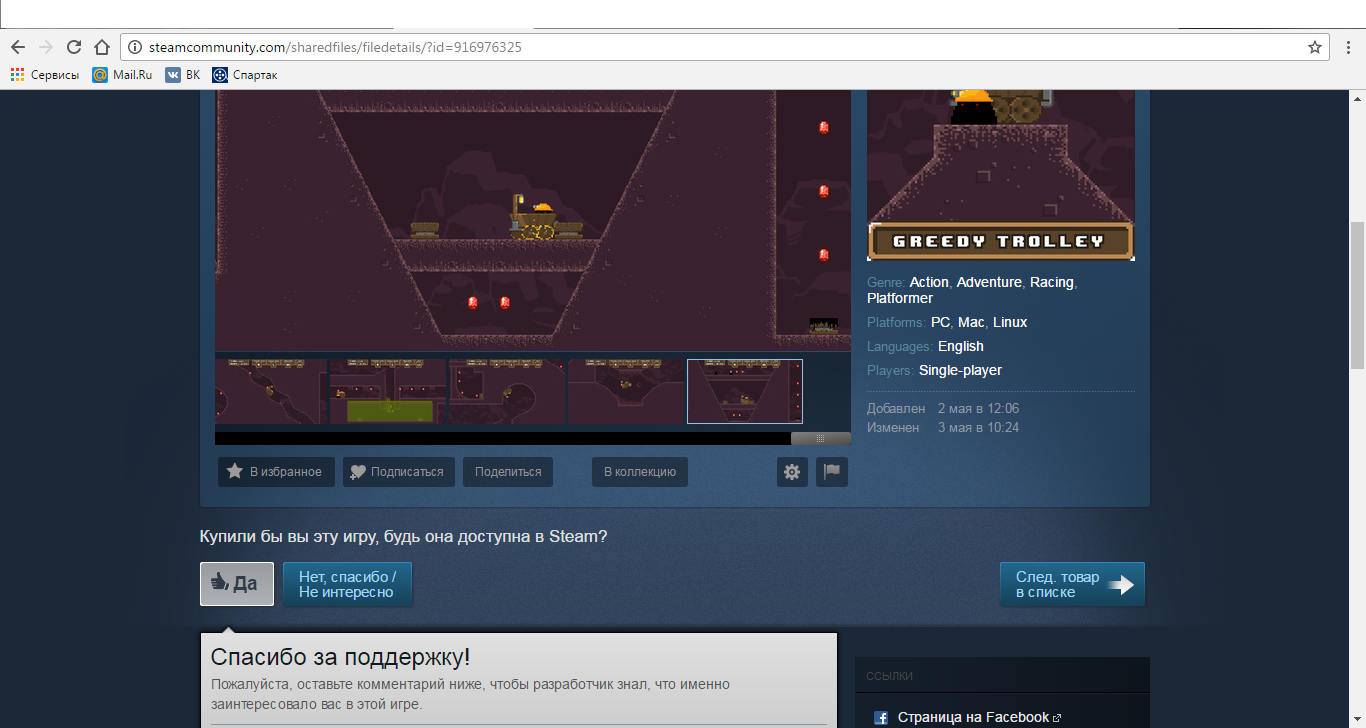This screenshot has height=728, width=1366.
Task: Click the Добавлен date 2 мая в 12:06
Action: coord(978,408)
